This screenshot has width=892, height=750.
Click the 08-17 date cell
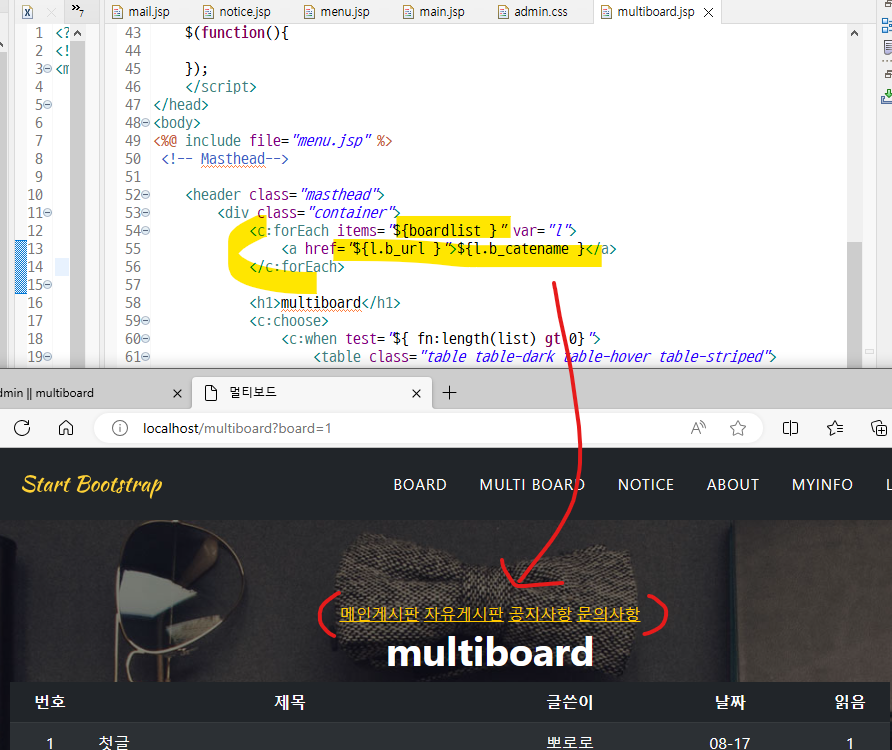(x=729, y=743)
